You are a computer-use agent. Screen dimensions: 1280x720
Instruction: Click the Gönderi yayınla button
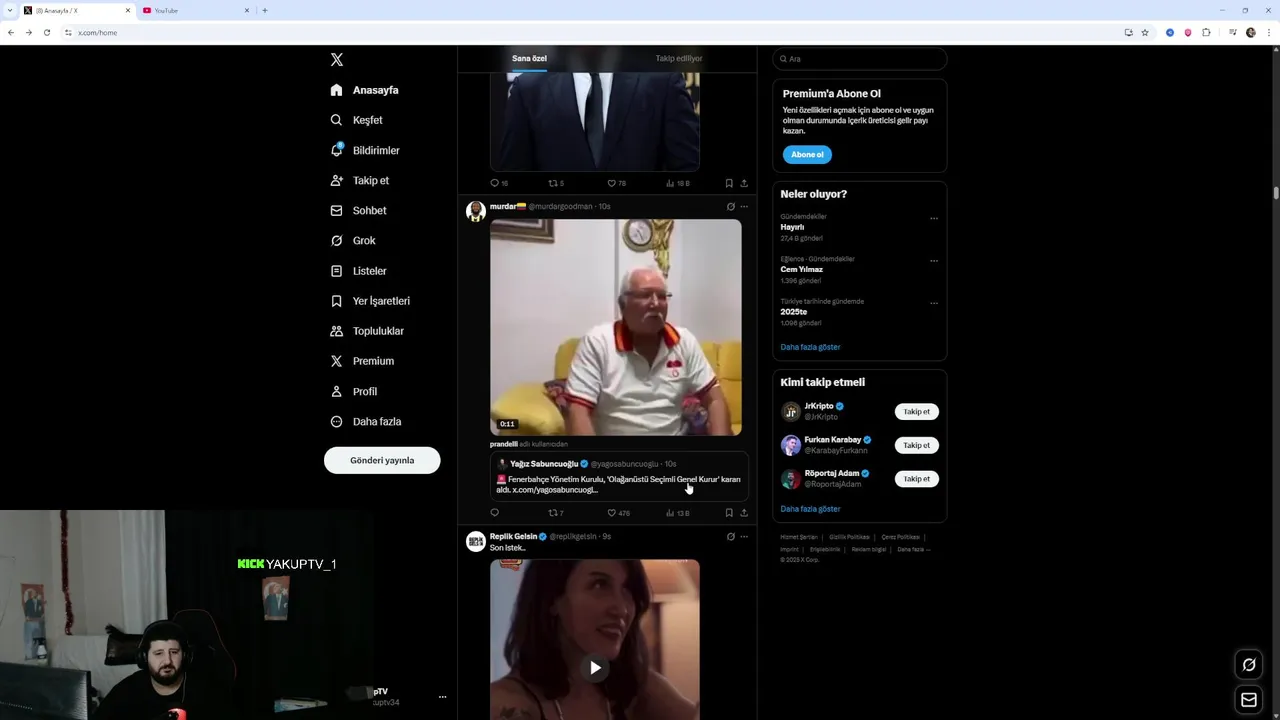[x=382, y=460]
